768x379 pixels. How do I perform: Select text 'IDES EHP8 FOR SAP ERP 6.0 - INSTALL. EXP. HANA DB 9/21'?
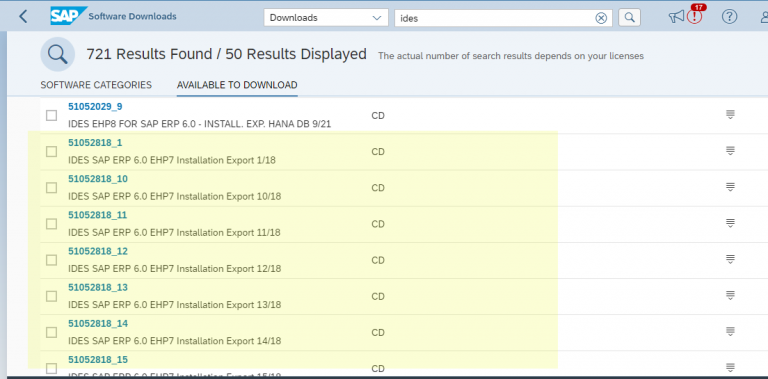pos(199,124)
